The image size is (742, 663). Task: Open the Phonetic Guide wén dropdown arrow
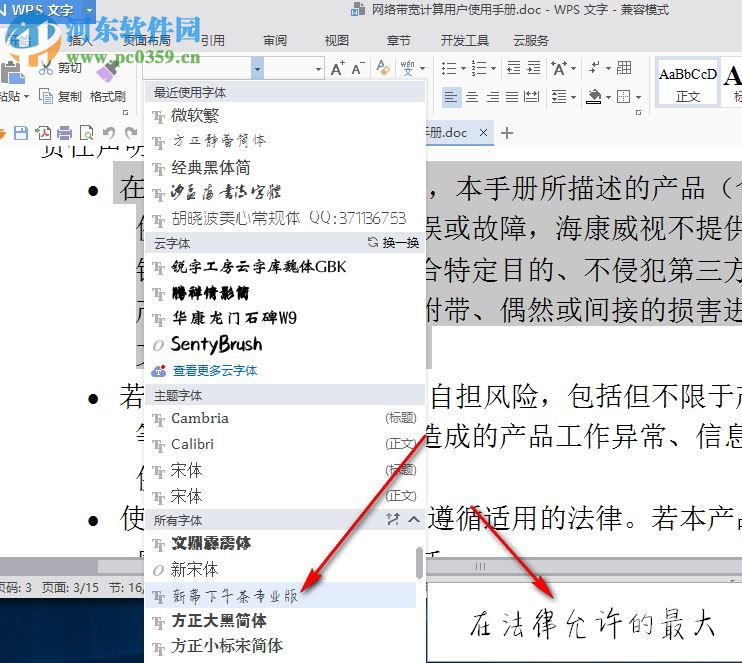pos(422,69)
